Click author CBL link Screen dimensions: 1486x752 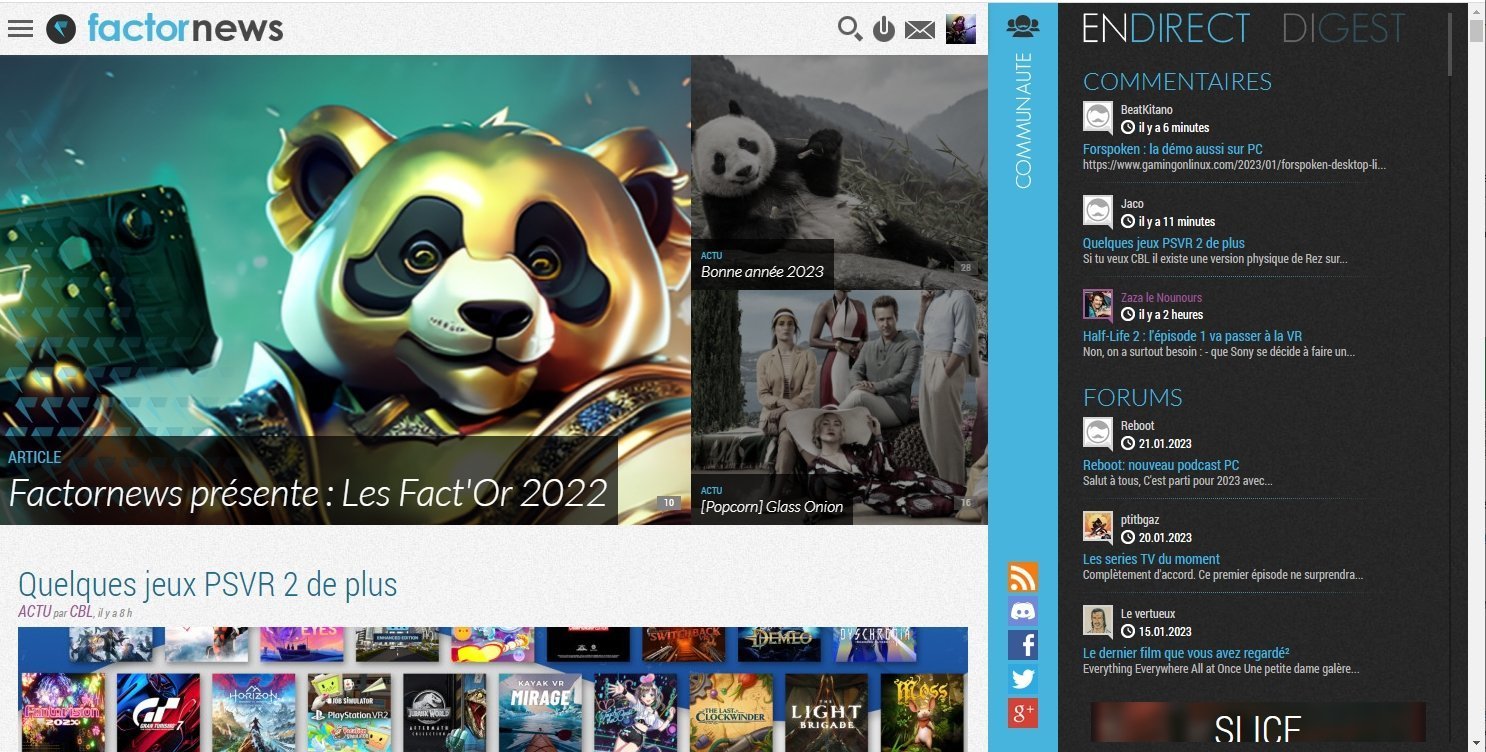click(81, 611)
